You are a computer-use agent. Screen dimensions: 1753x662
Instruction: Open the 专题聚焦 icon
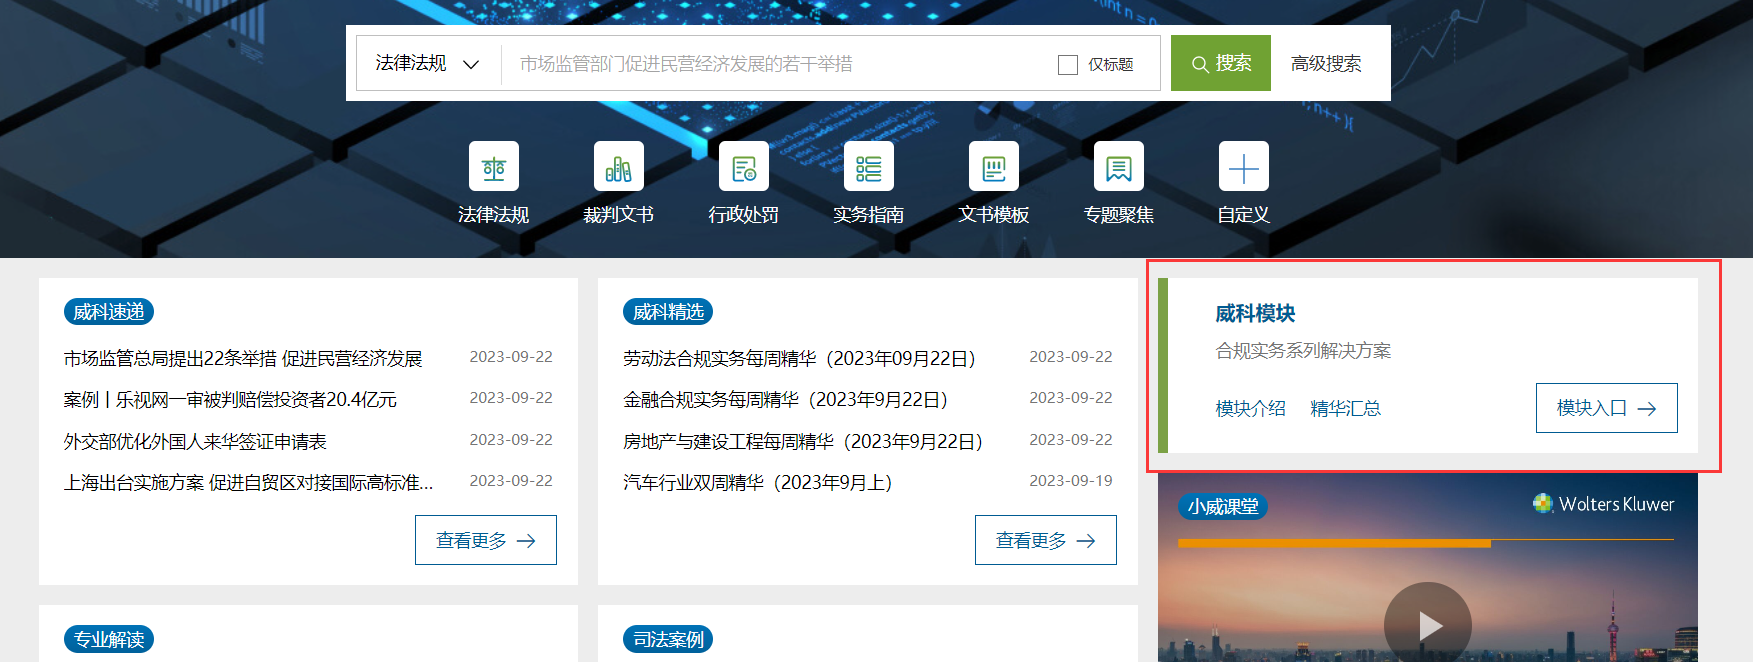coord(1118,166)
